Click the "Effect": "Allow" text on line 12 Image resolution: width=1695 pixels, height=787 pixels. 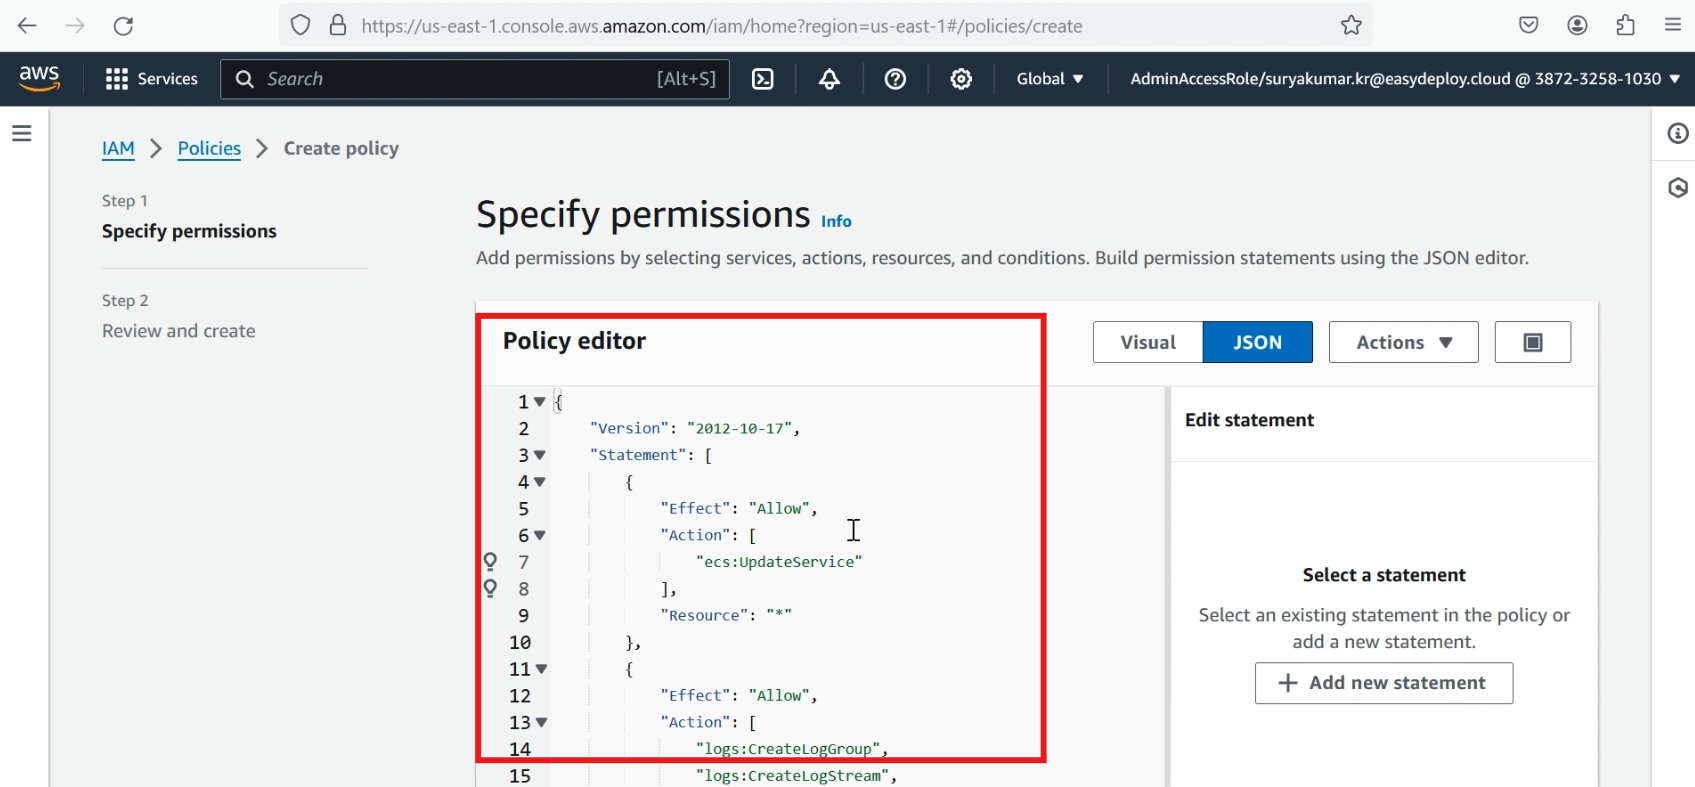[739, 695]
